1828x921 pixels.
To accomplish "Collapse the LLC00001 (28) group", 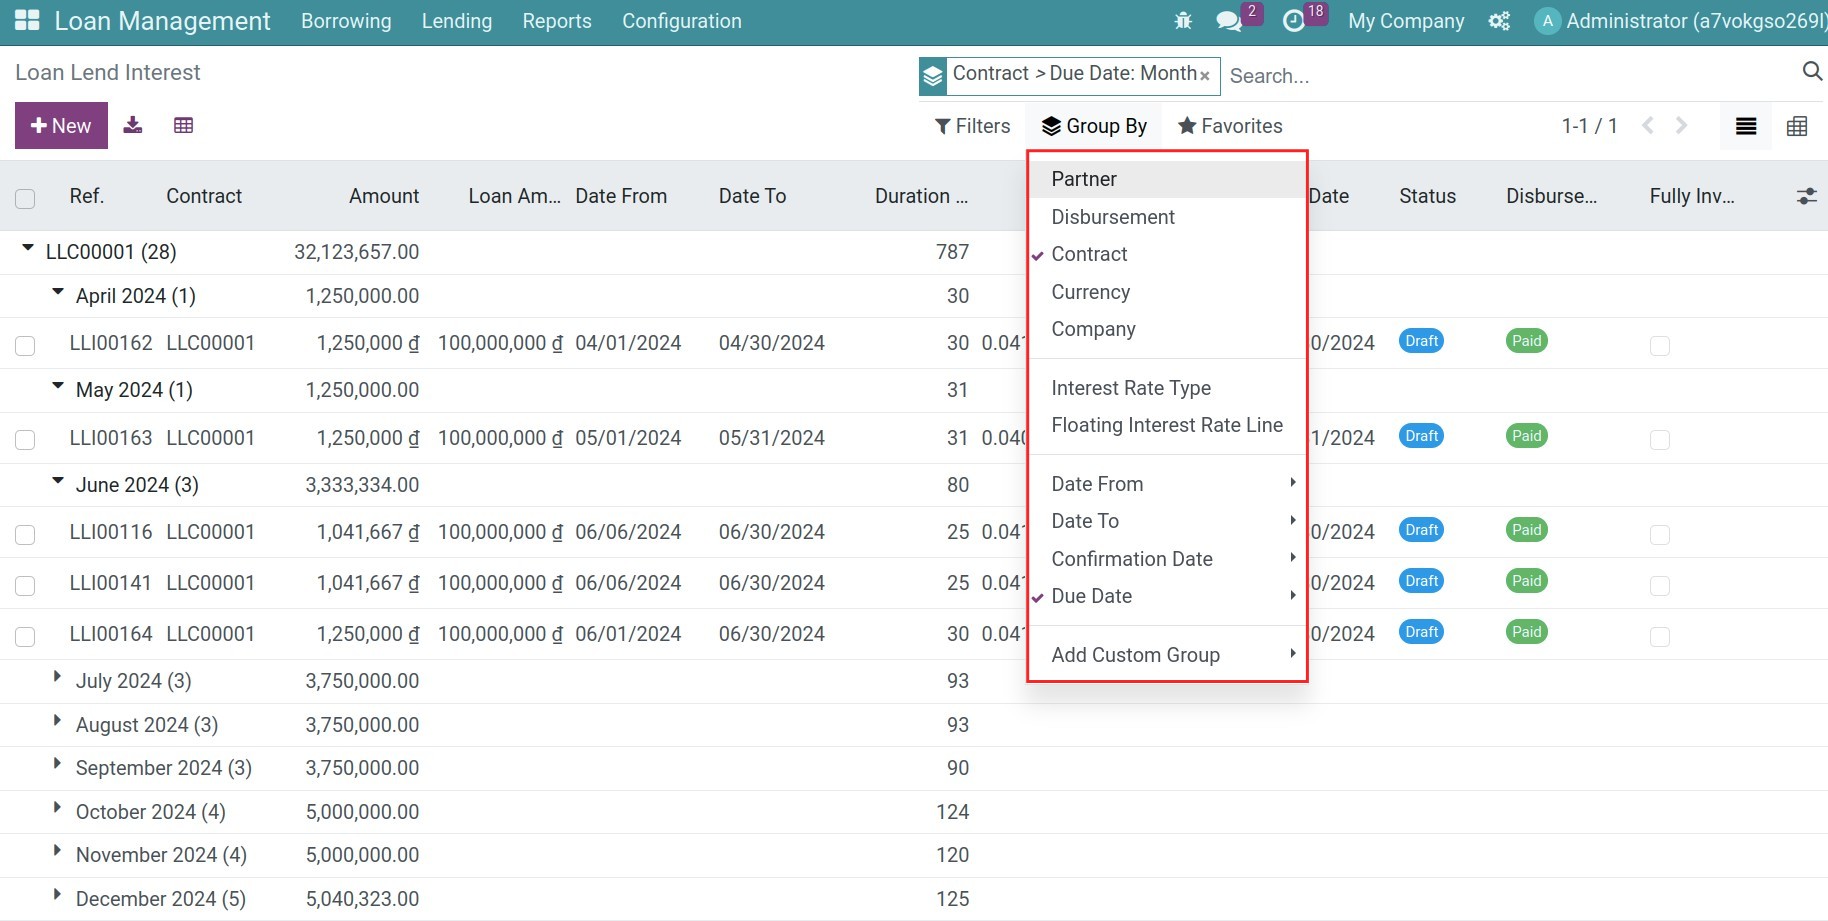I will point(28,249).
